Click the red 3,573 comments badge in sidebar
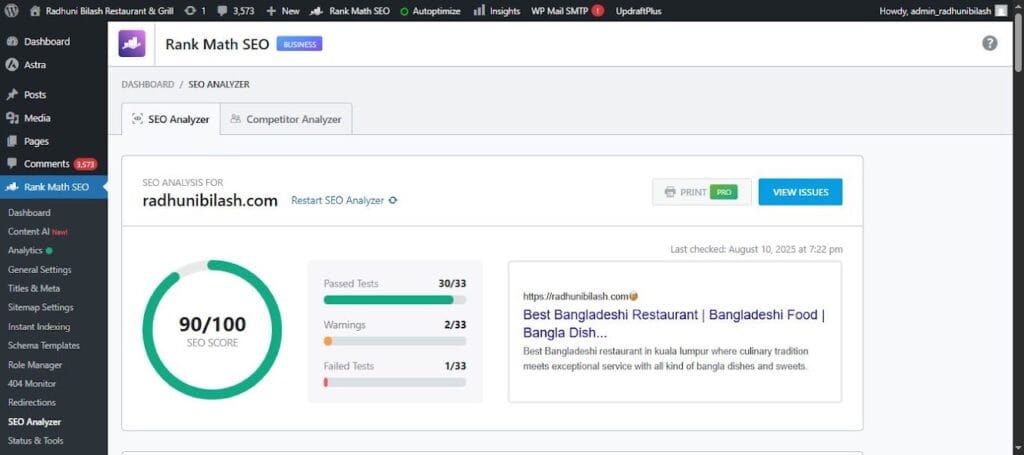1024x455 pixels. point(86,164)
